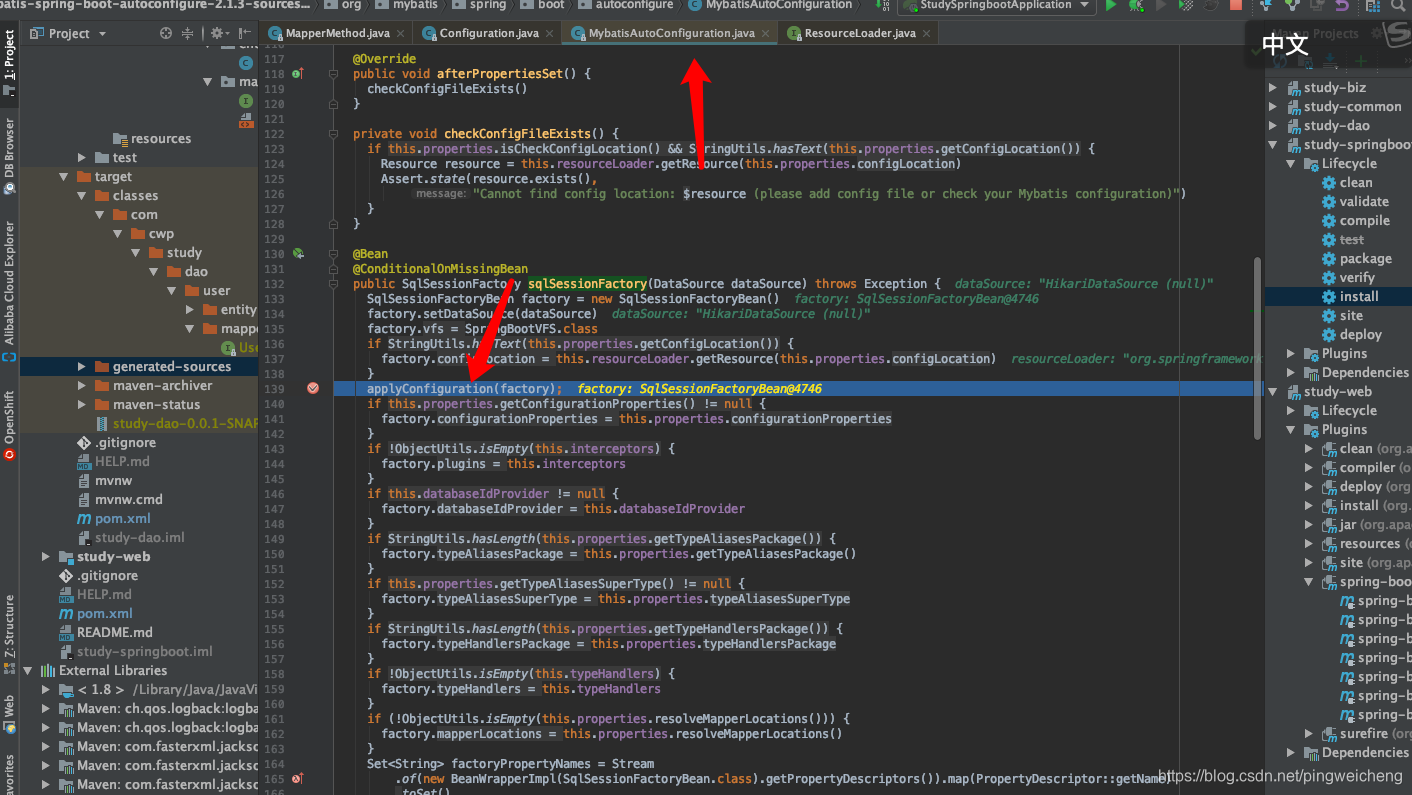1412x795 pixels.
Task: Toggle code fold at line 122
Action: (x=335, y=134)
